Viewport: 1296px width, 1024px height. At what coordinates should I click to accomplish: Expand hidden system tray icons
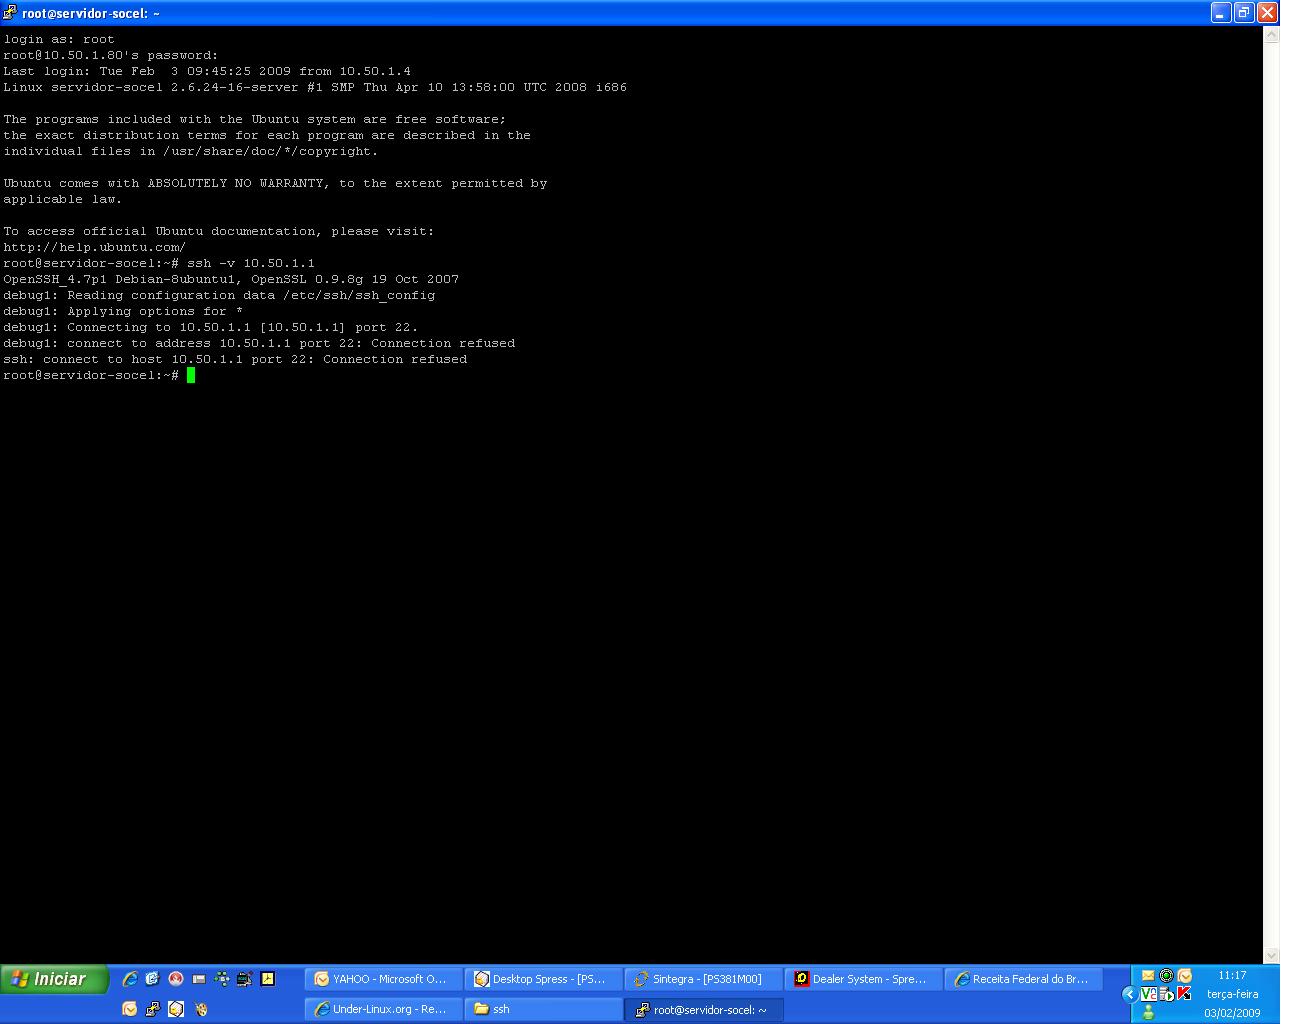[1130, 994]
